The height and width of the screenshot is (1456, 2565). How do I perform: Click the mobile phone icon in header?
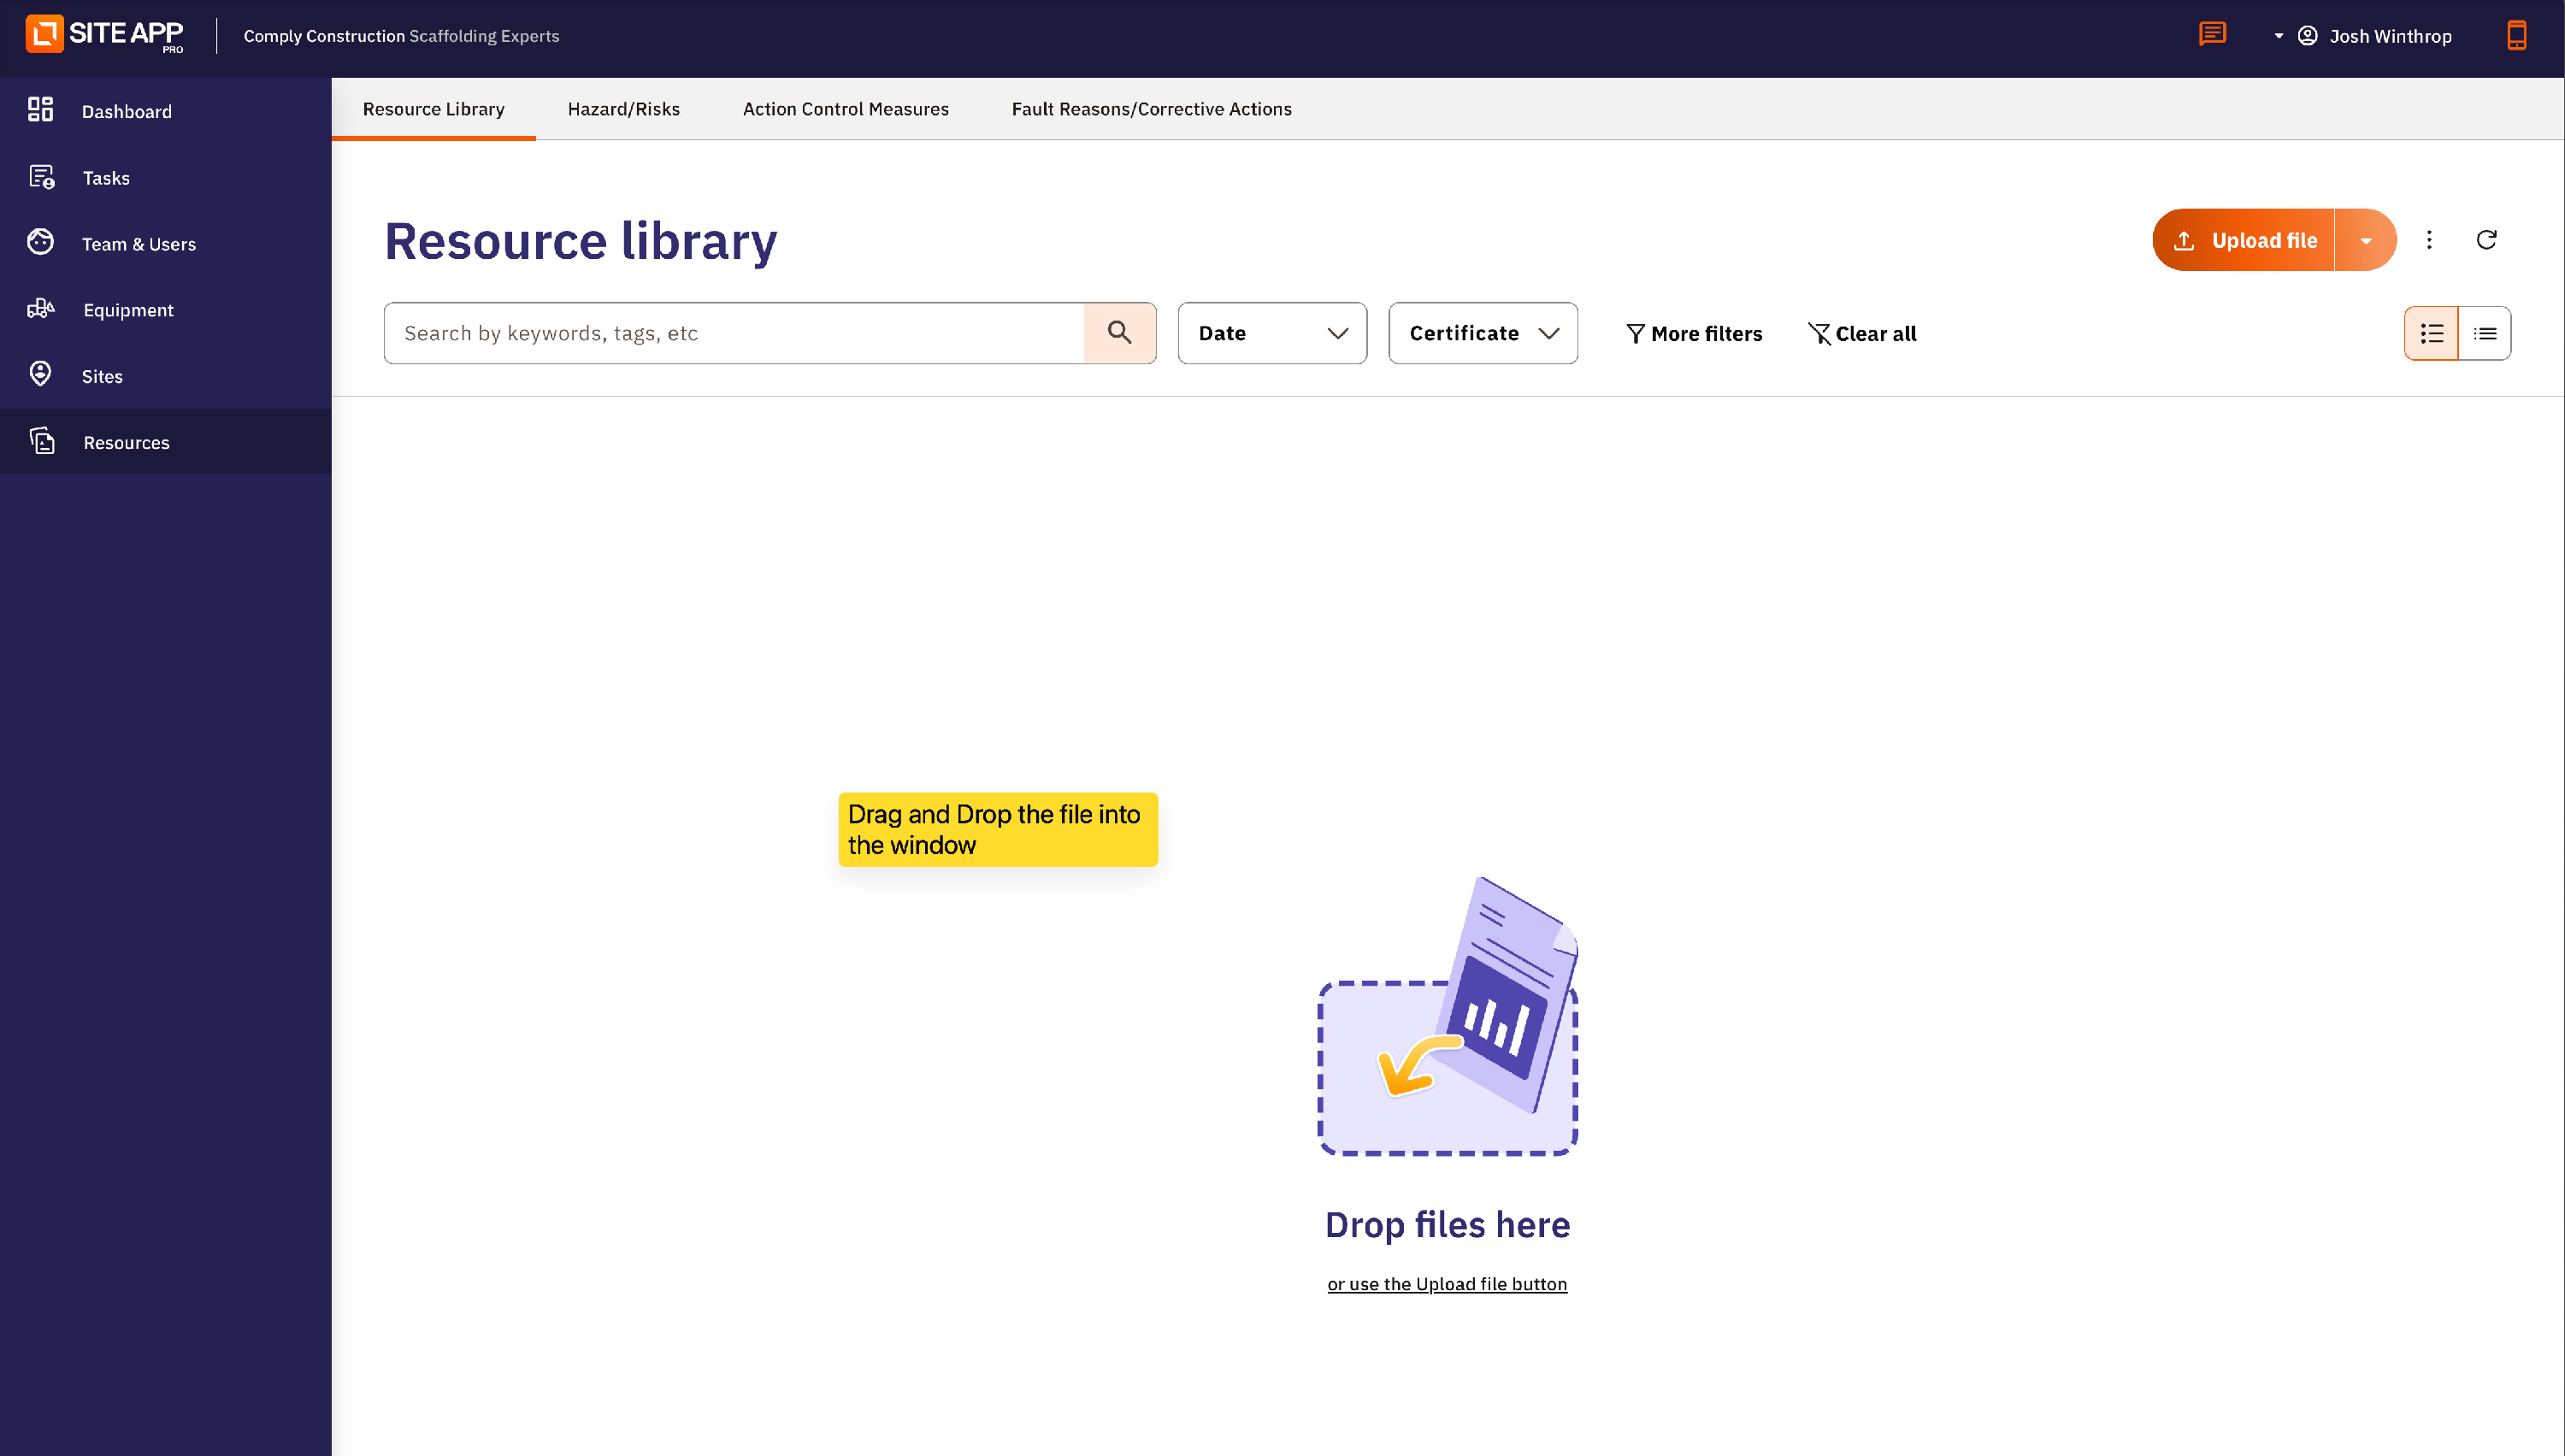coord(2516,35)
